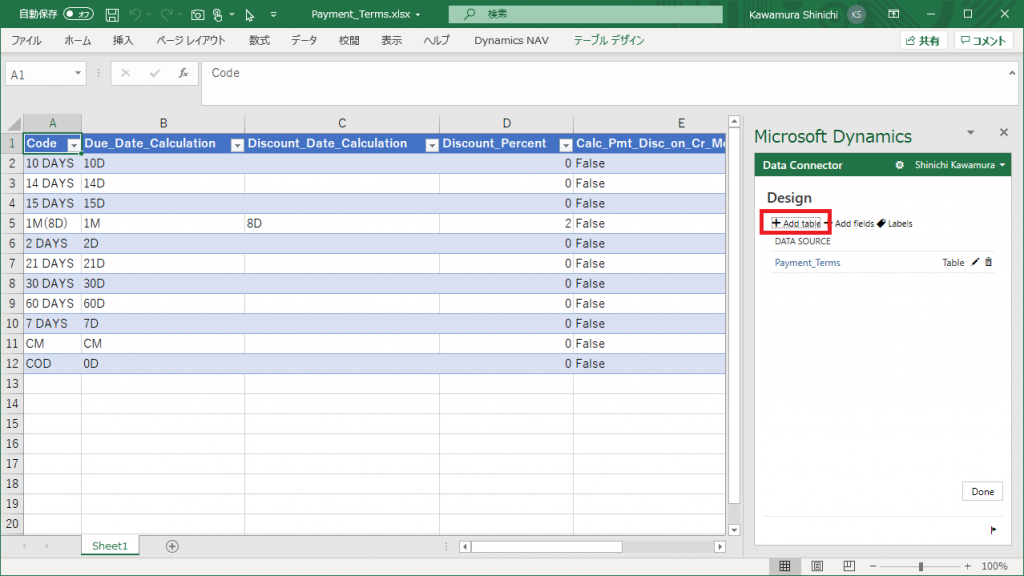Click the Save icon in title bar
The image size is (1024, 576).
pyautogui.click(x=112, y=14)
